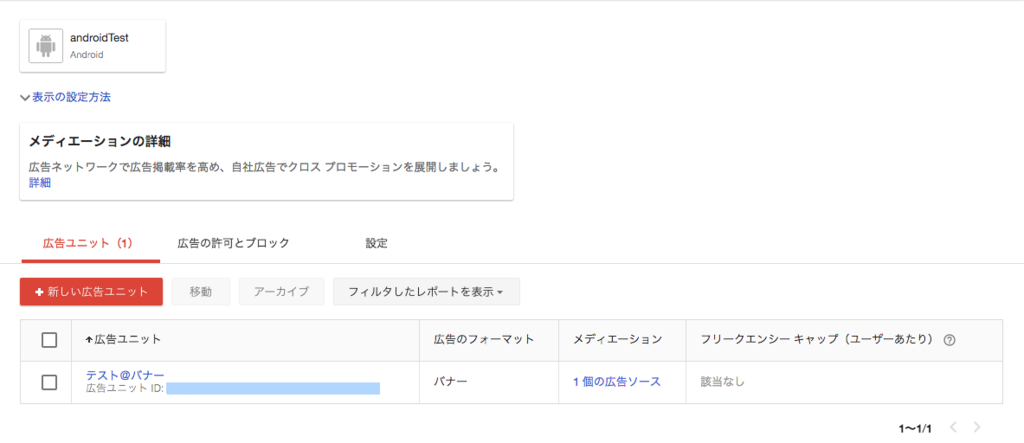
Task: Switch to 広告の許可とブロック tab
Action: coord(233,243)
